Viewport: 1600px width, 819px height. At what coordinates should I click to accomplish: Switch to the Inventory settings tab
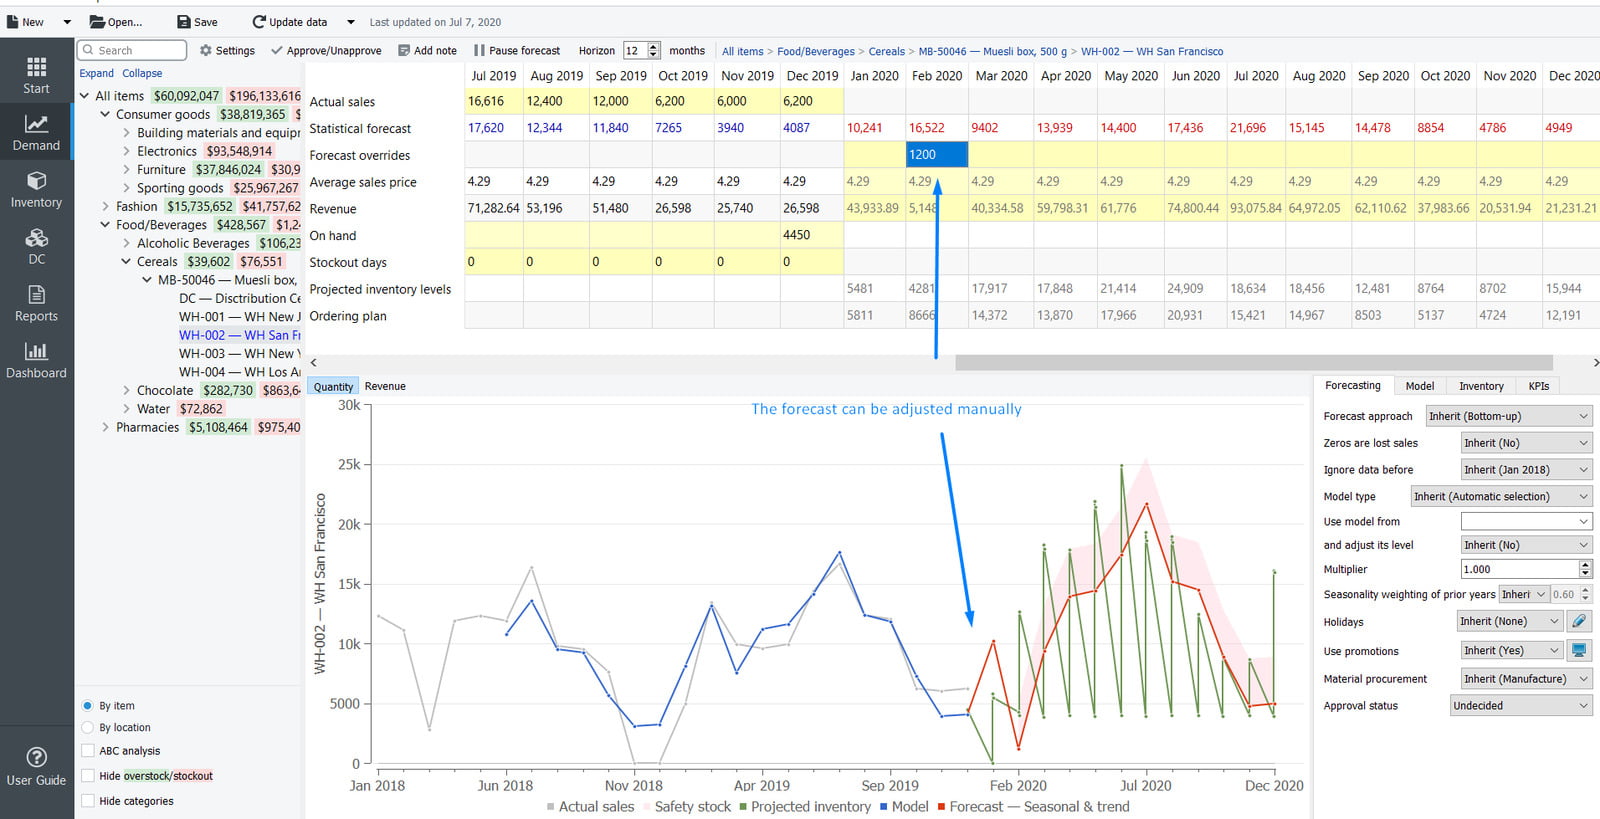point(1481,386)
